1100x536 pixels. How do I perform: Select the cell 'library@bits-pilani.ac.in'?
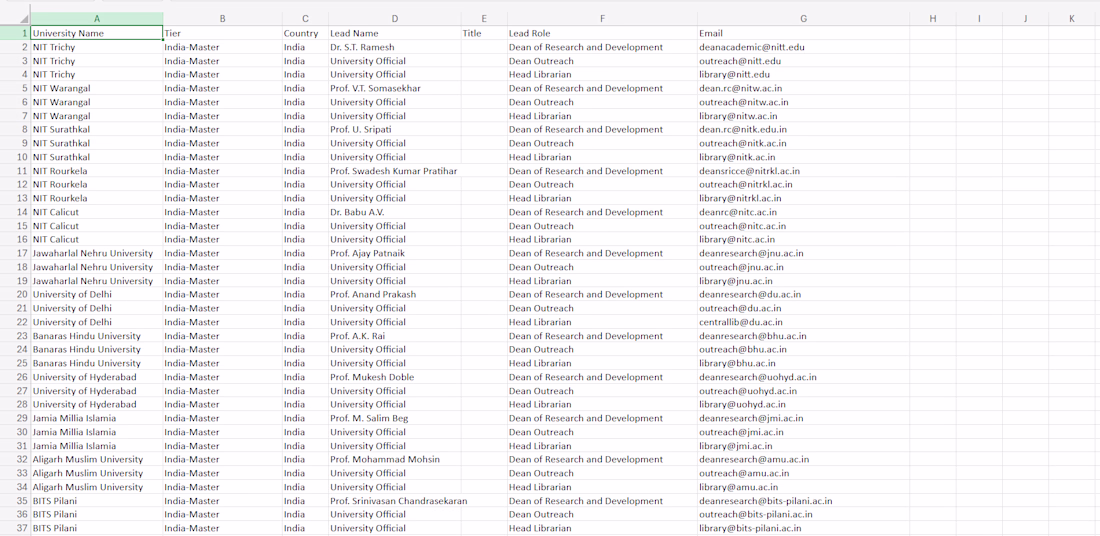click(803, 528)
